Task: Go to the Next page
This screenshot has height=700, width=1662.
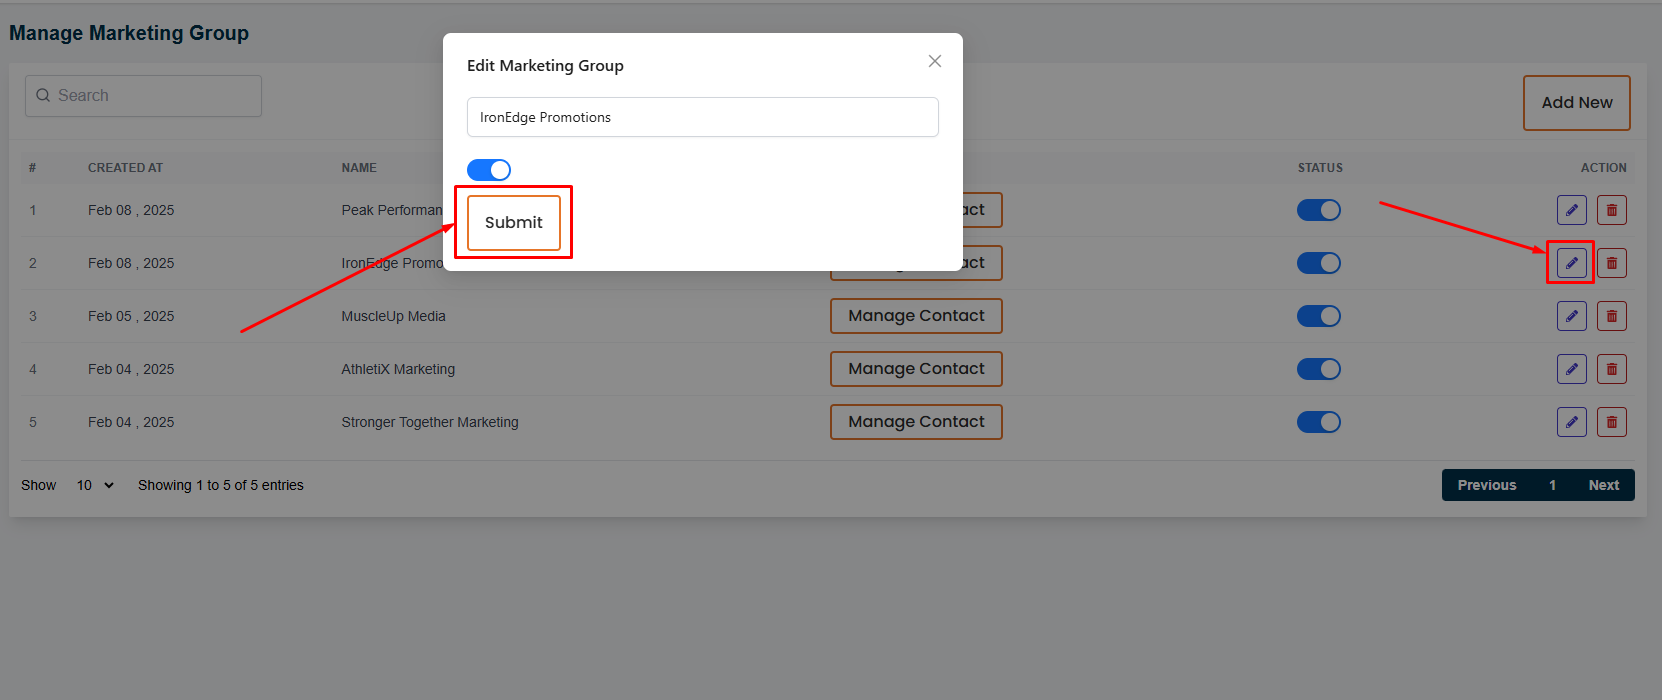Action: pos(1603,485)
